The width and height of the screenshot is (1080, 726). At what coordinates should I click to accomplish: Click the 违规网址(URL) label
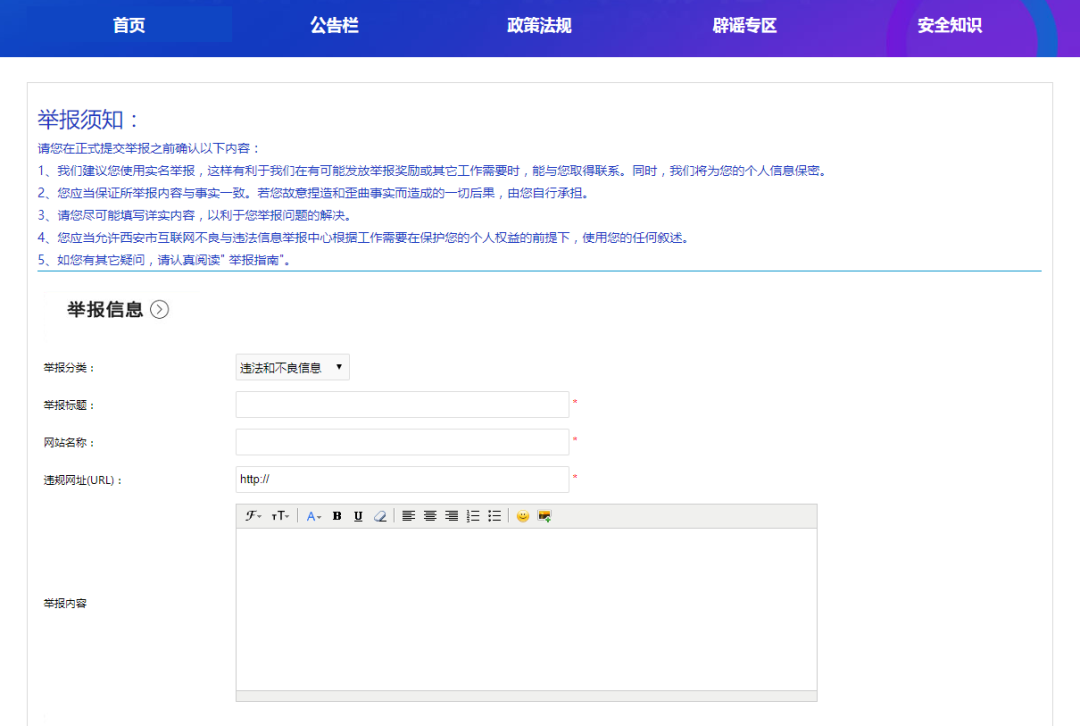(x=83, y=480)
